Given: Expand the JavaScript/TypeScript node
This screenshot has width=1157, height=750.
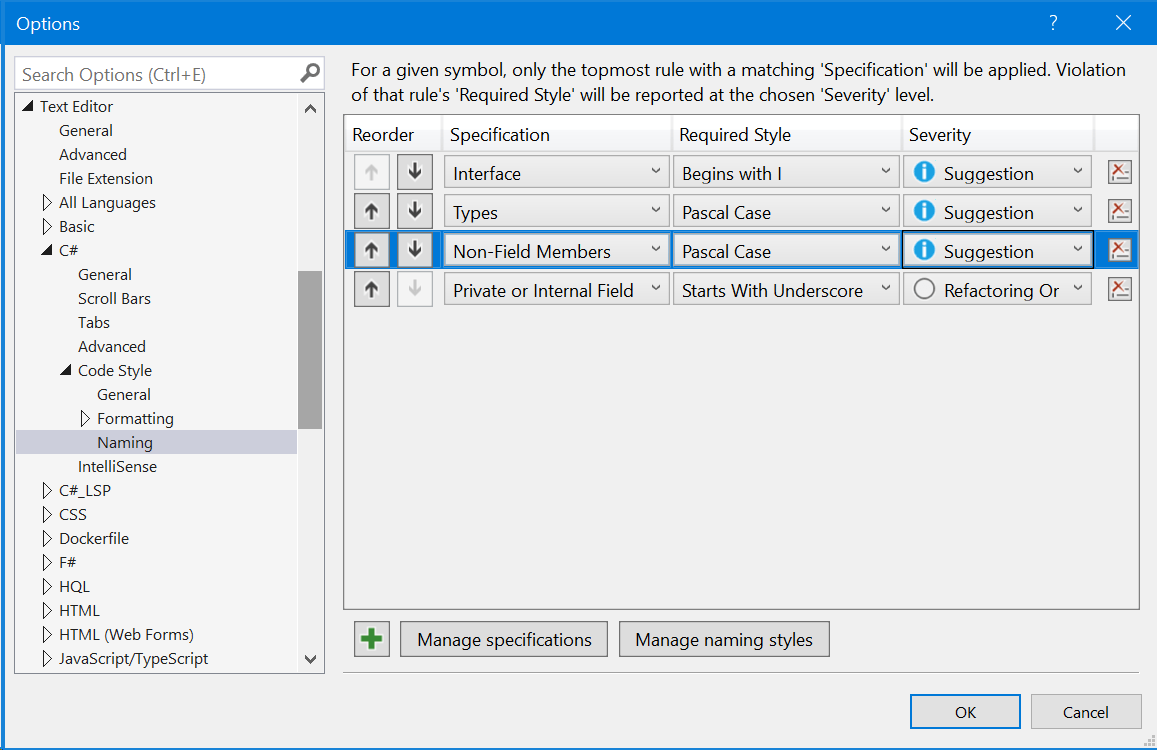Looking at the screenshot, I should point(47,658).
